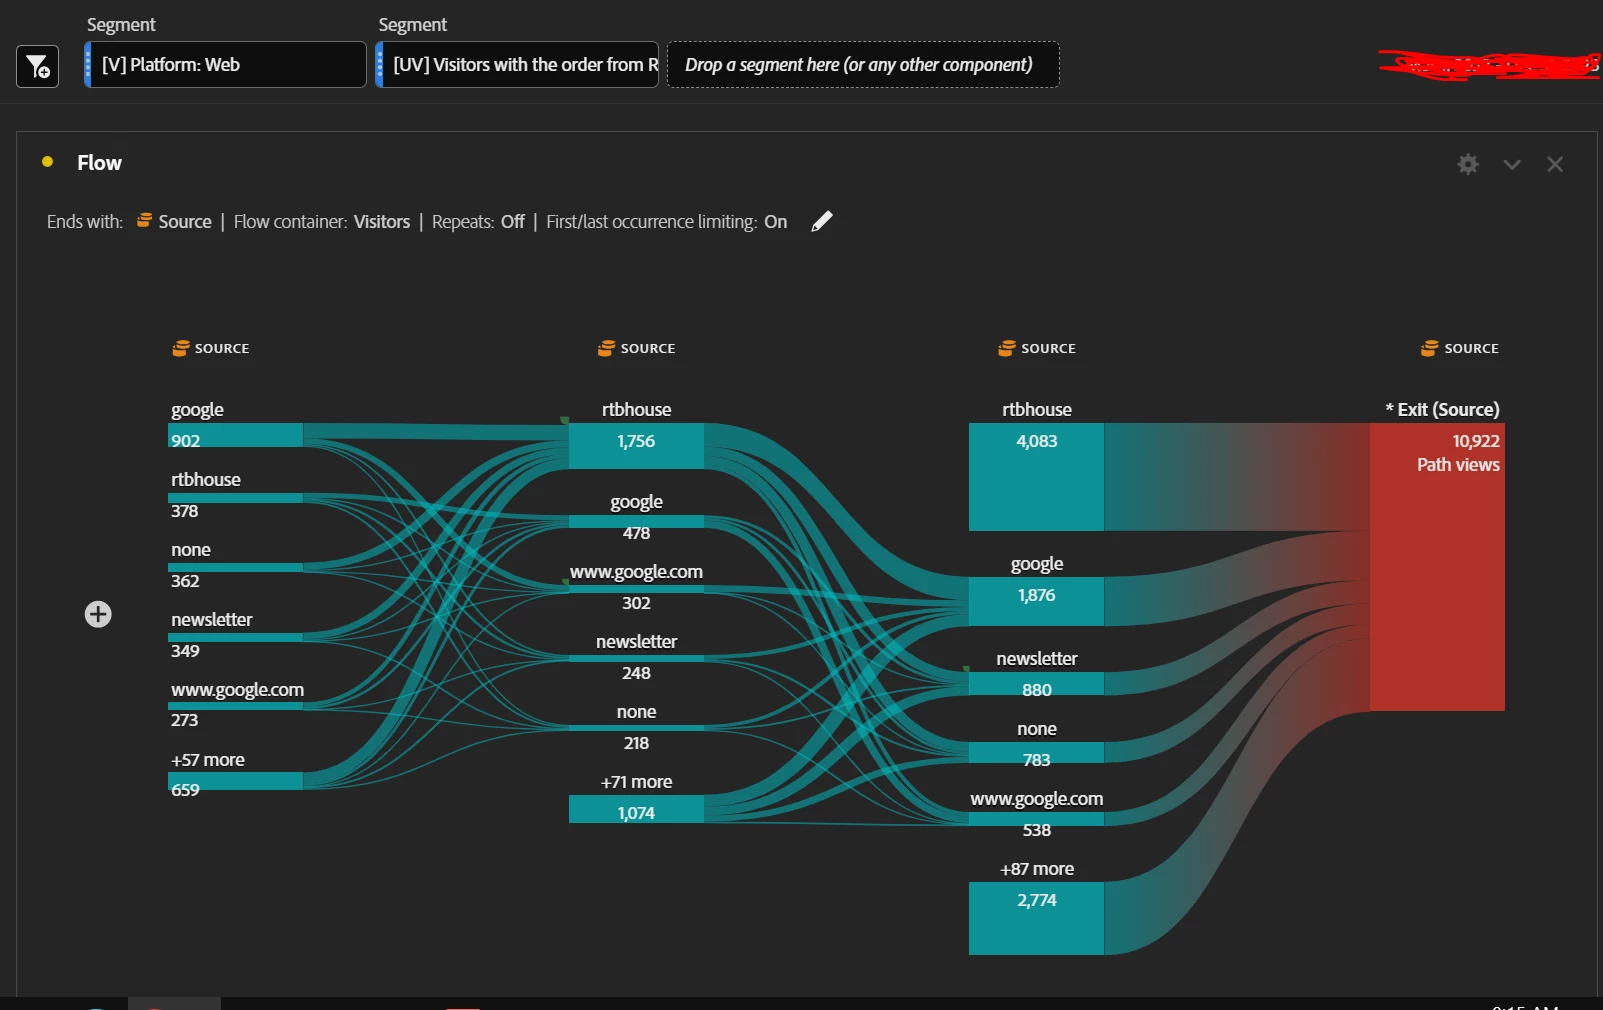Viewport: 1603px width, 1010px height.
Task: Click the first column rtbhouse node 378
Action: click(x=236, y=497)
